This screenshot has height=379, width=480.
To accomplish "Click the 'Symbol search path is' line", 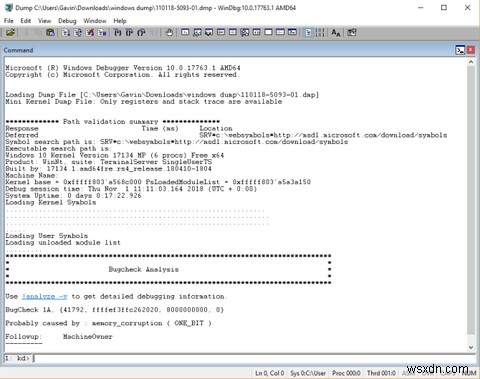I will [177, 142].
